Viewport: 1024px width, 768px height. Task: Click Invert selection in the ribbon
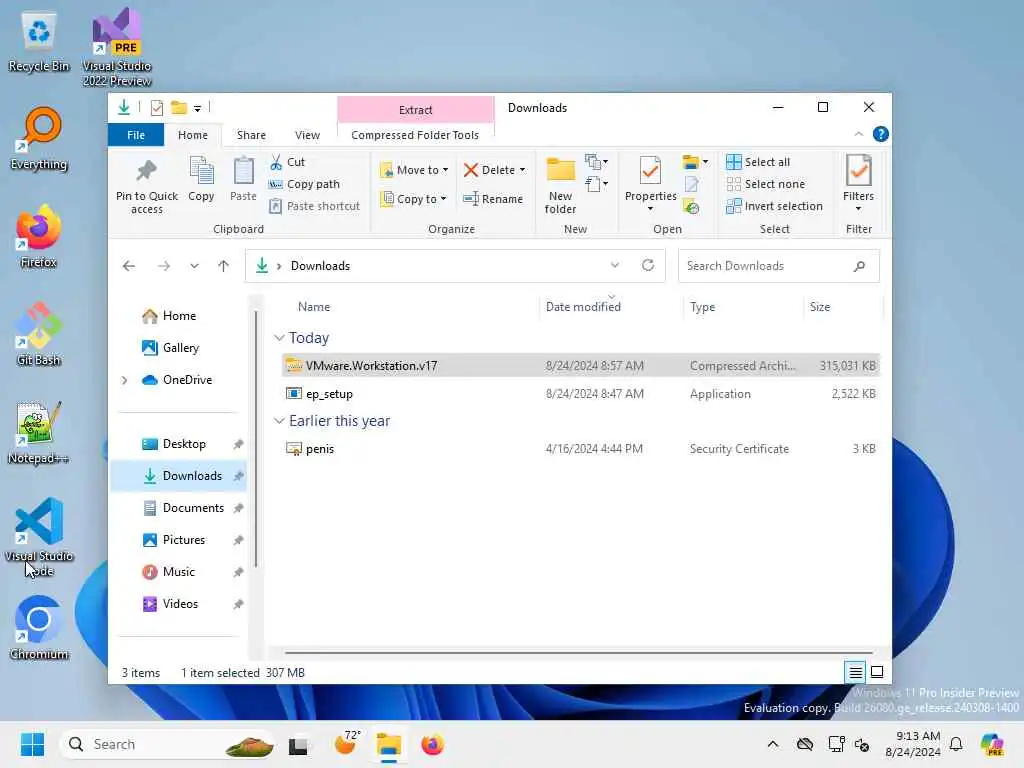click(x=775, y=206)
